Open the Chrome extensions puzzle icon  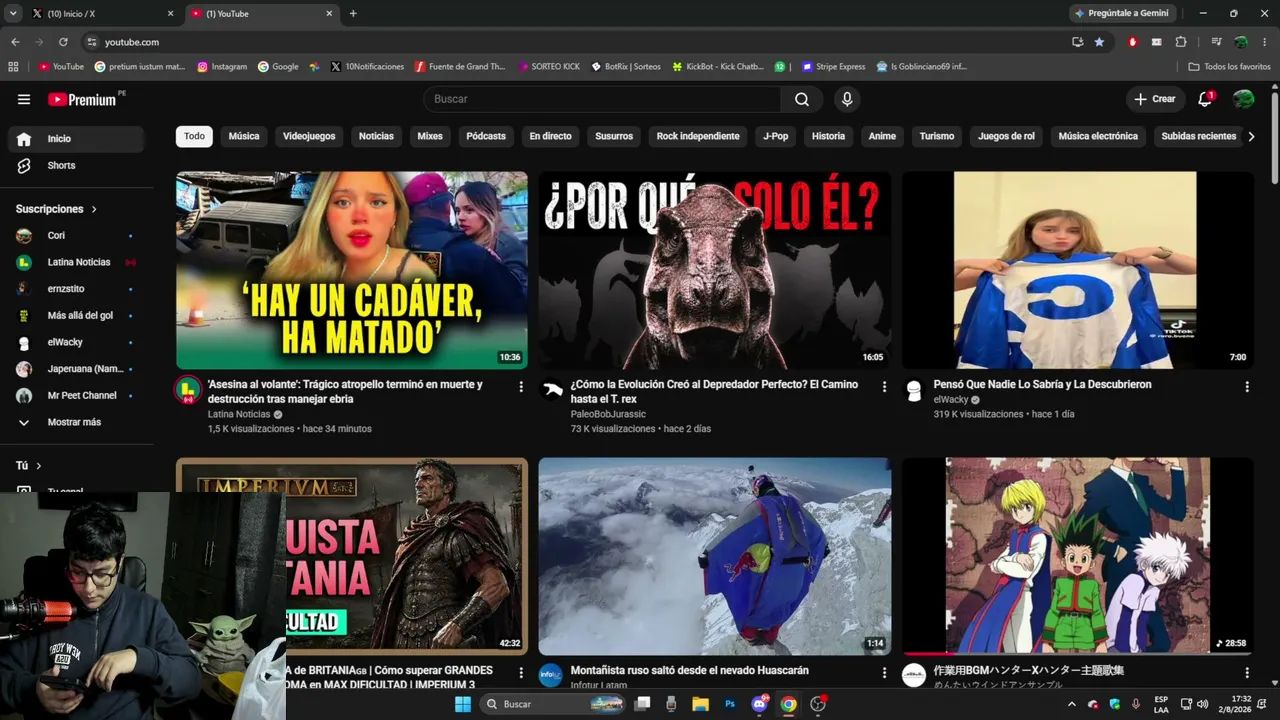pos(1181,42)
